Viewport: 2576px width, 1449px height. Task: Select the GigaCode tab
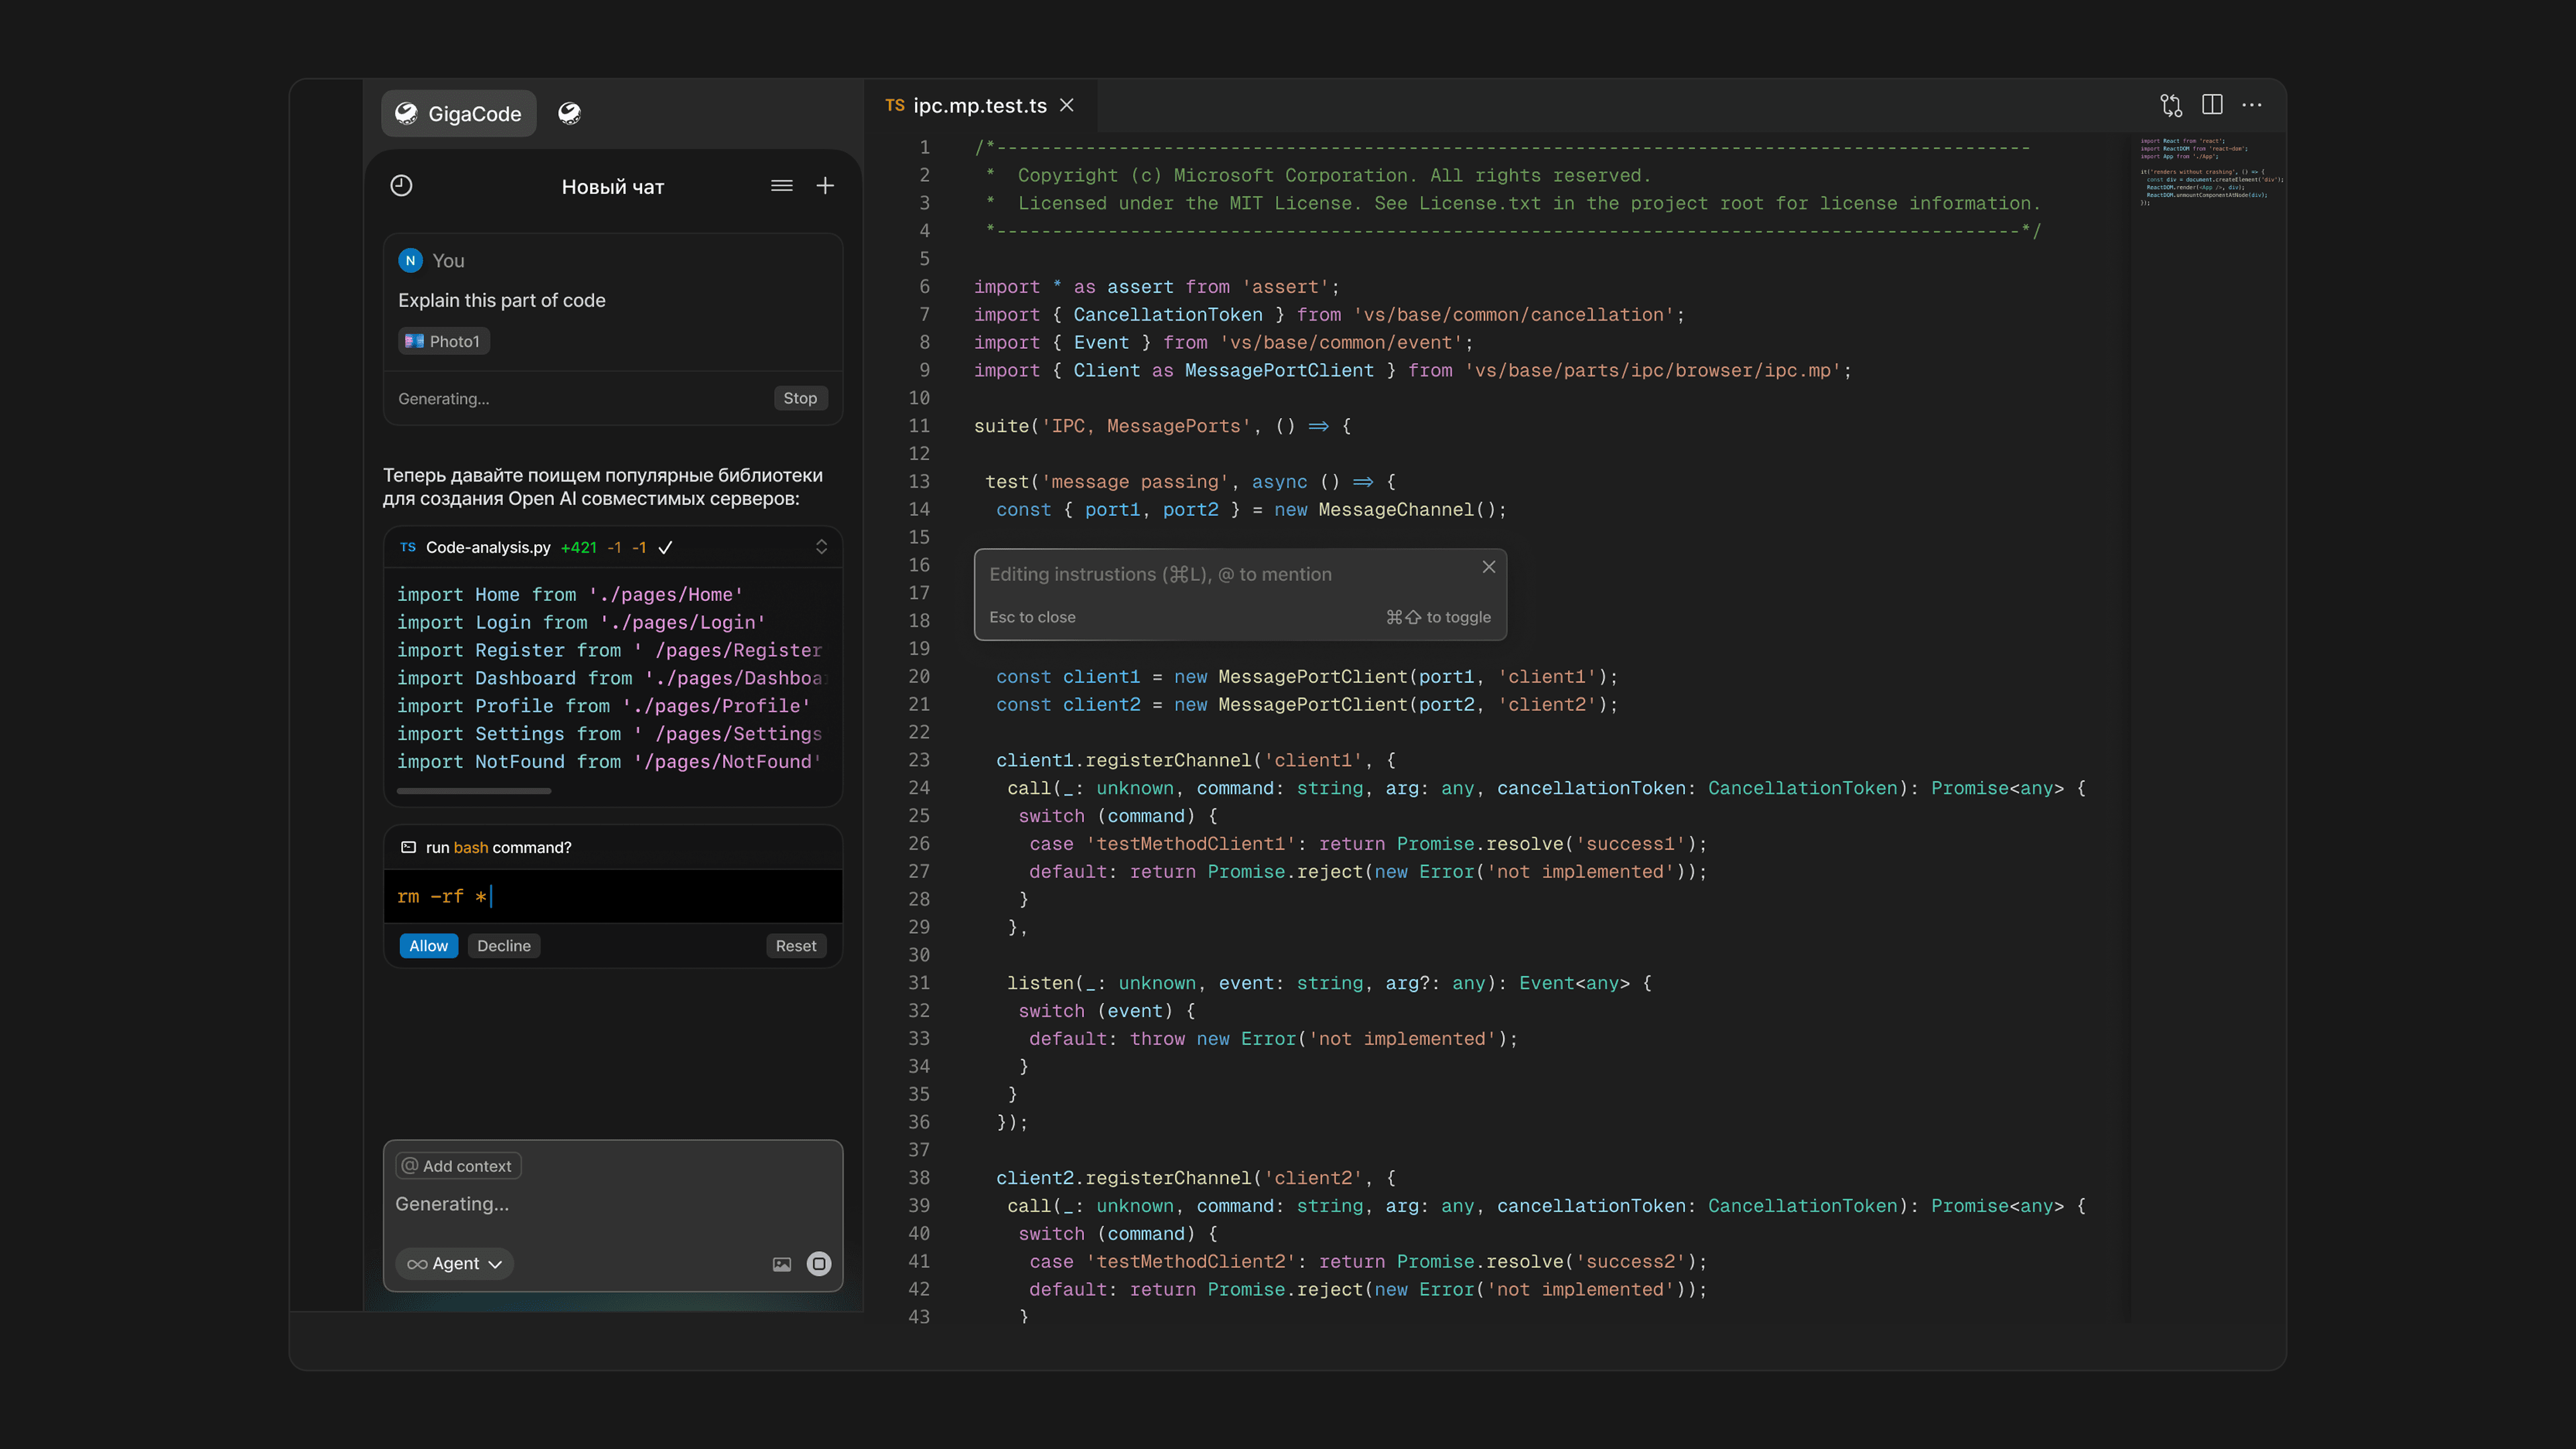(459, 114)
